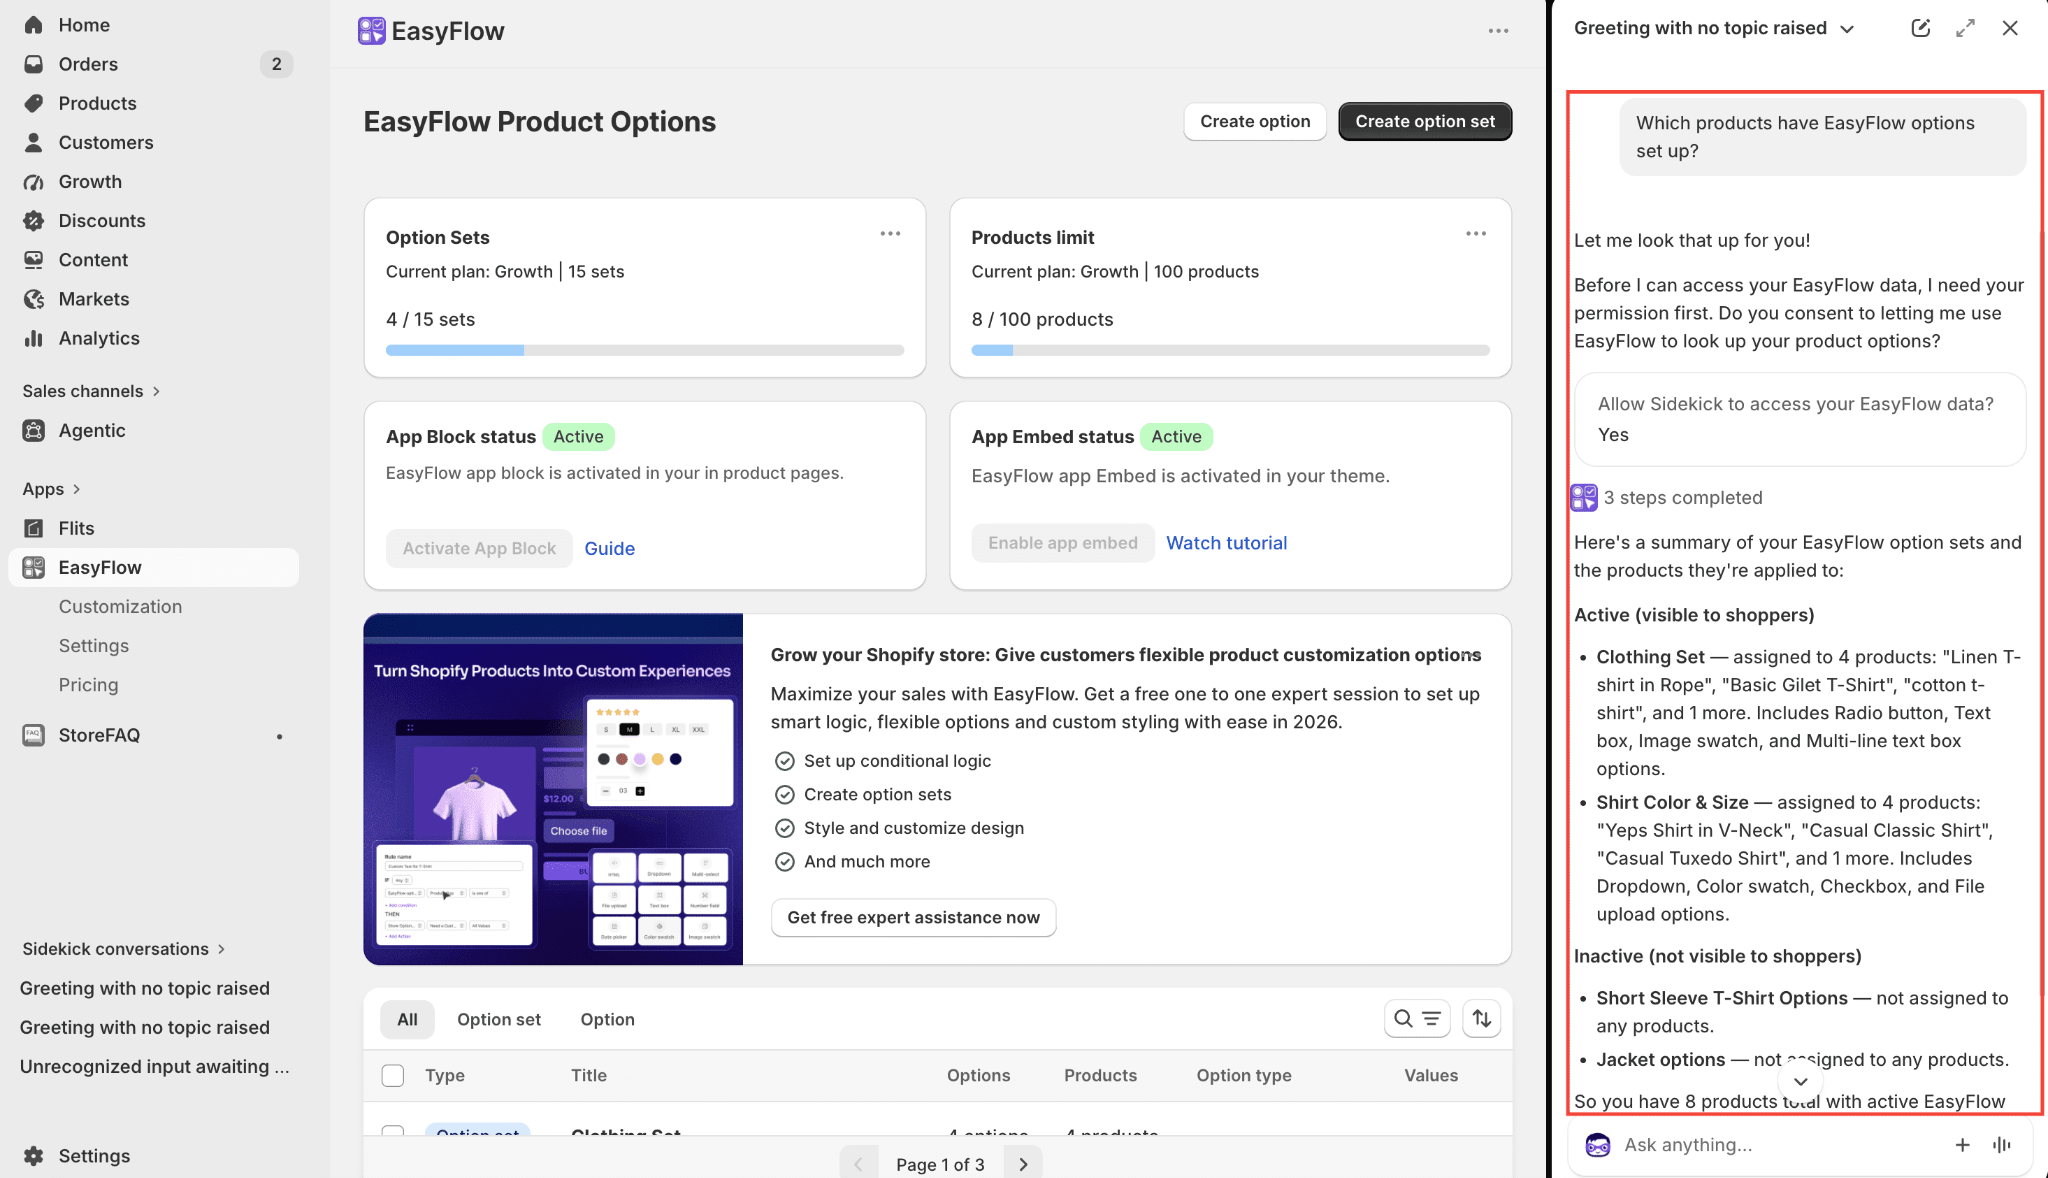Open Markets globe icon

[x=34, y=298]
